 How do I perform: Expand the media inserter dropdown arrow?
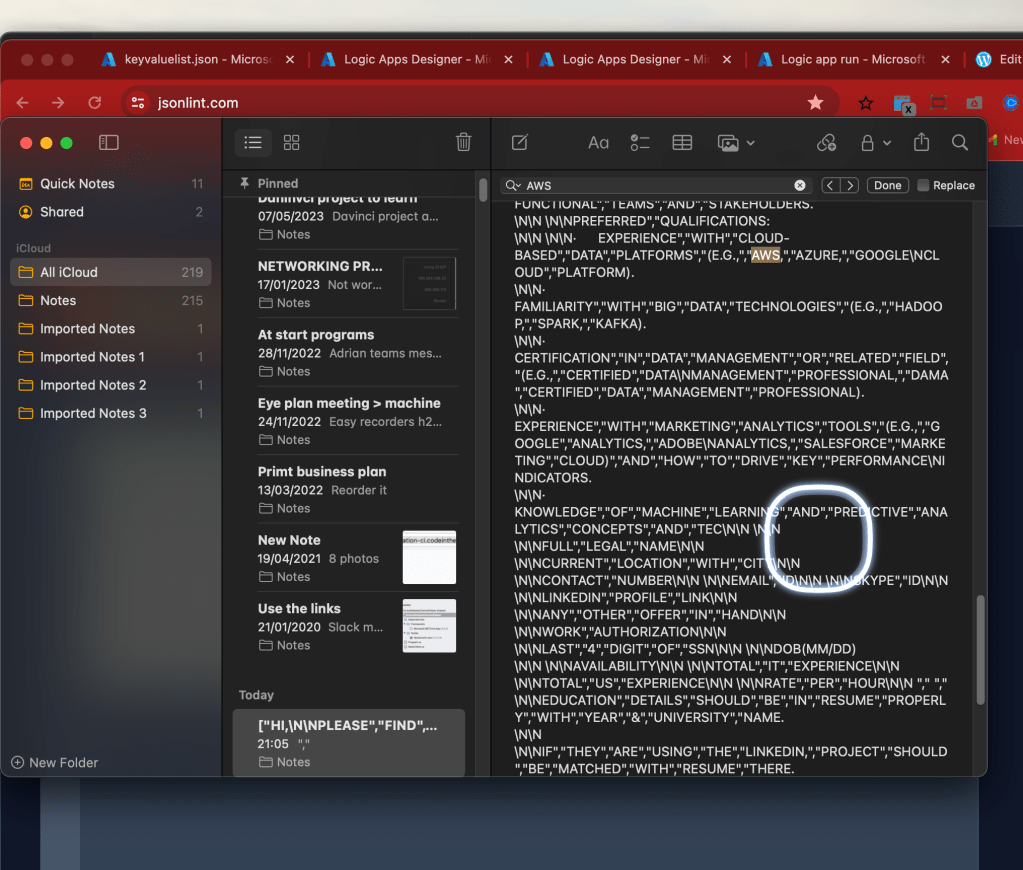click(x=751, y=143)
